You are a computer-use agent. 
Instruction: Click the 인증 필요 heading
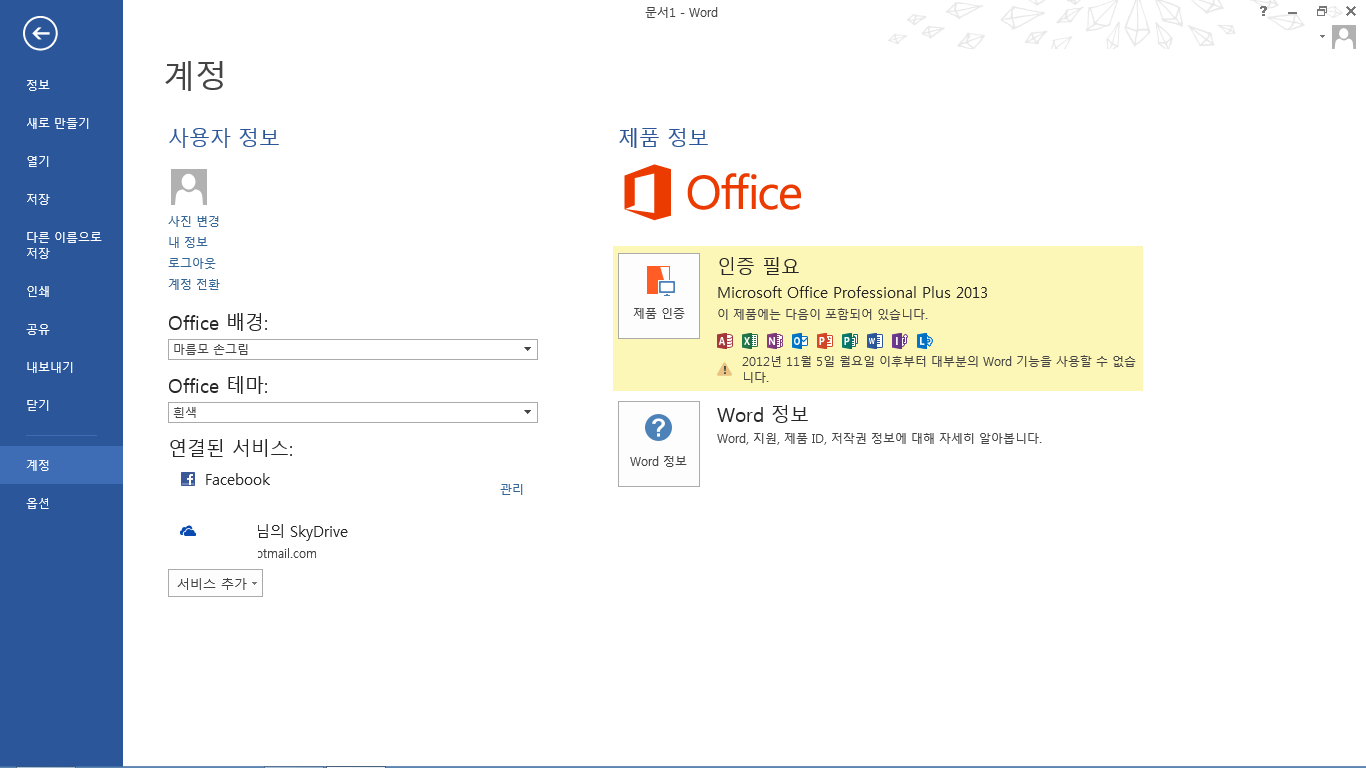pyautogui.click(x=759, y=266)
